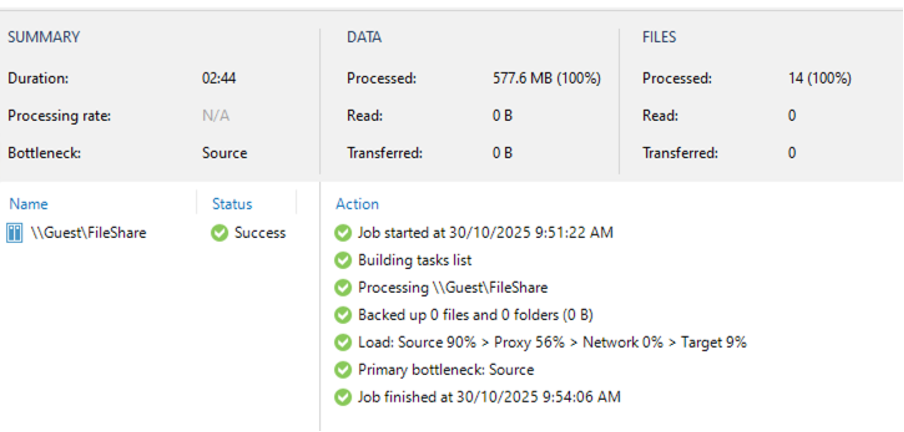Viewport: 904px width, 432px height.
Task: Select the Building tasks list log entry
Action: tap(415, 260)
